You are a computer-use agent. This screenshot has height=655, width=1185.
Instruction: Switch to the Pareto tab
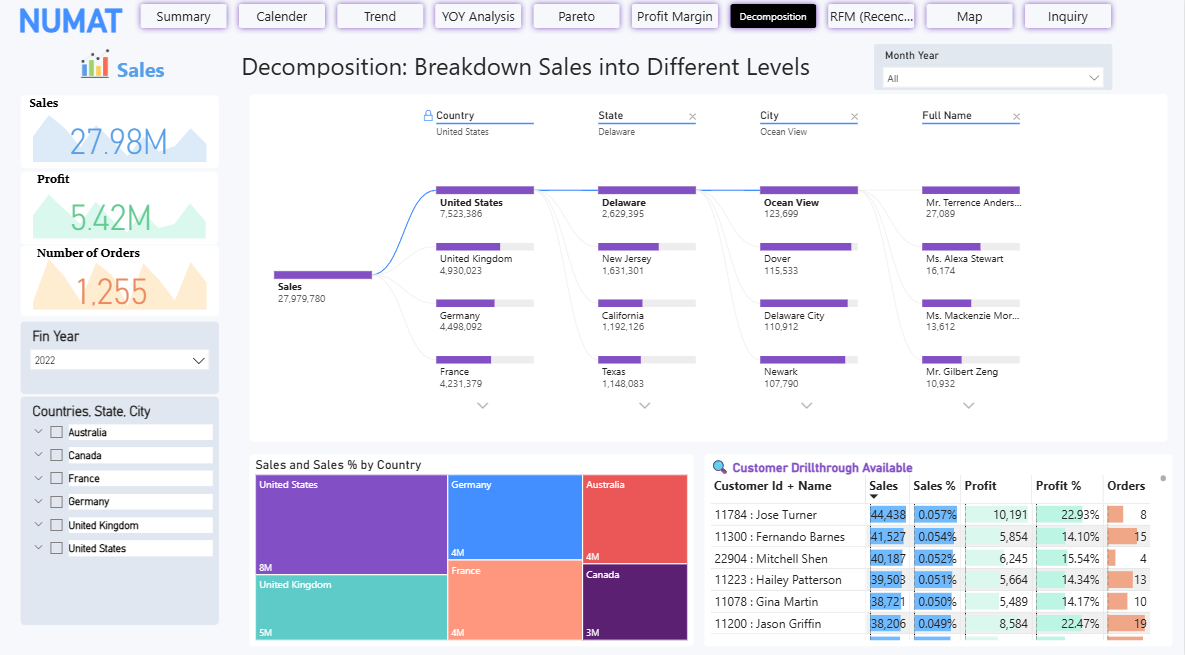coord(577,16)
